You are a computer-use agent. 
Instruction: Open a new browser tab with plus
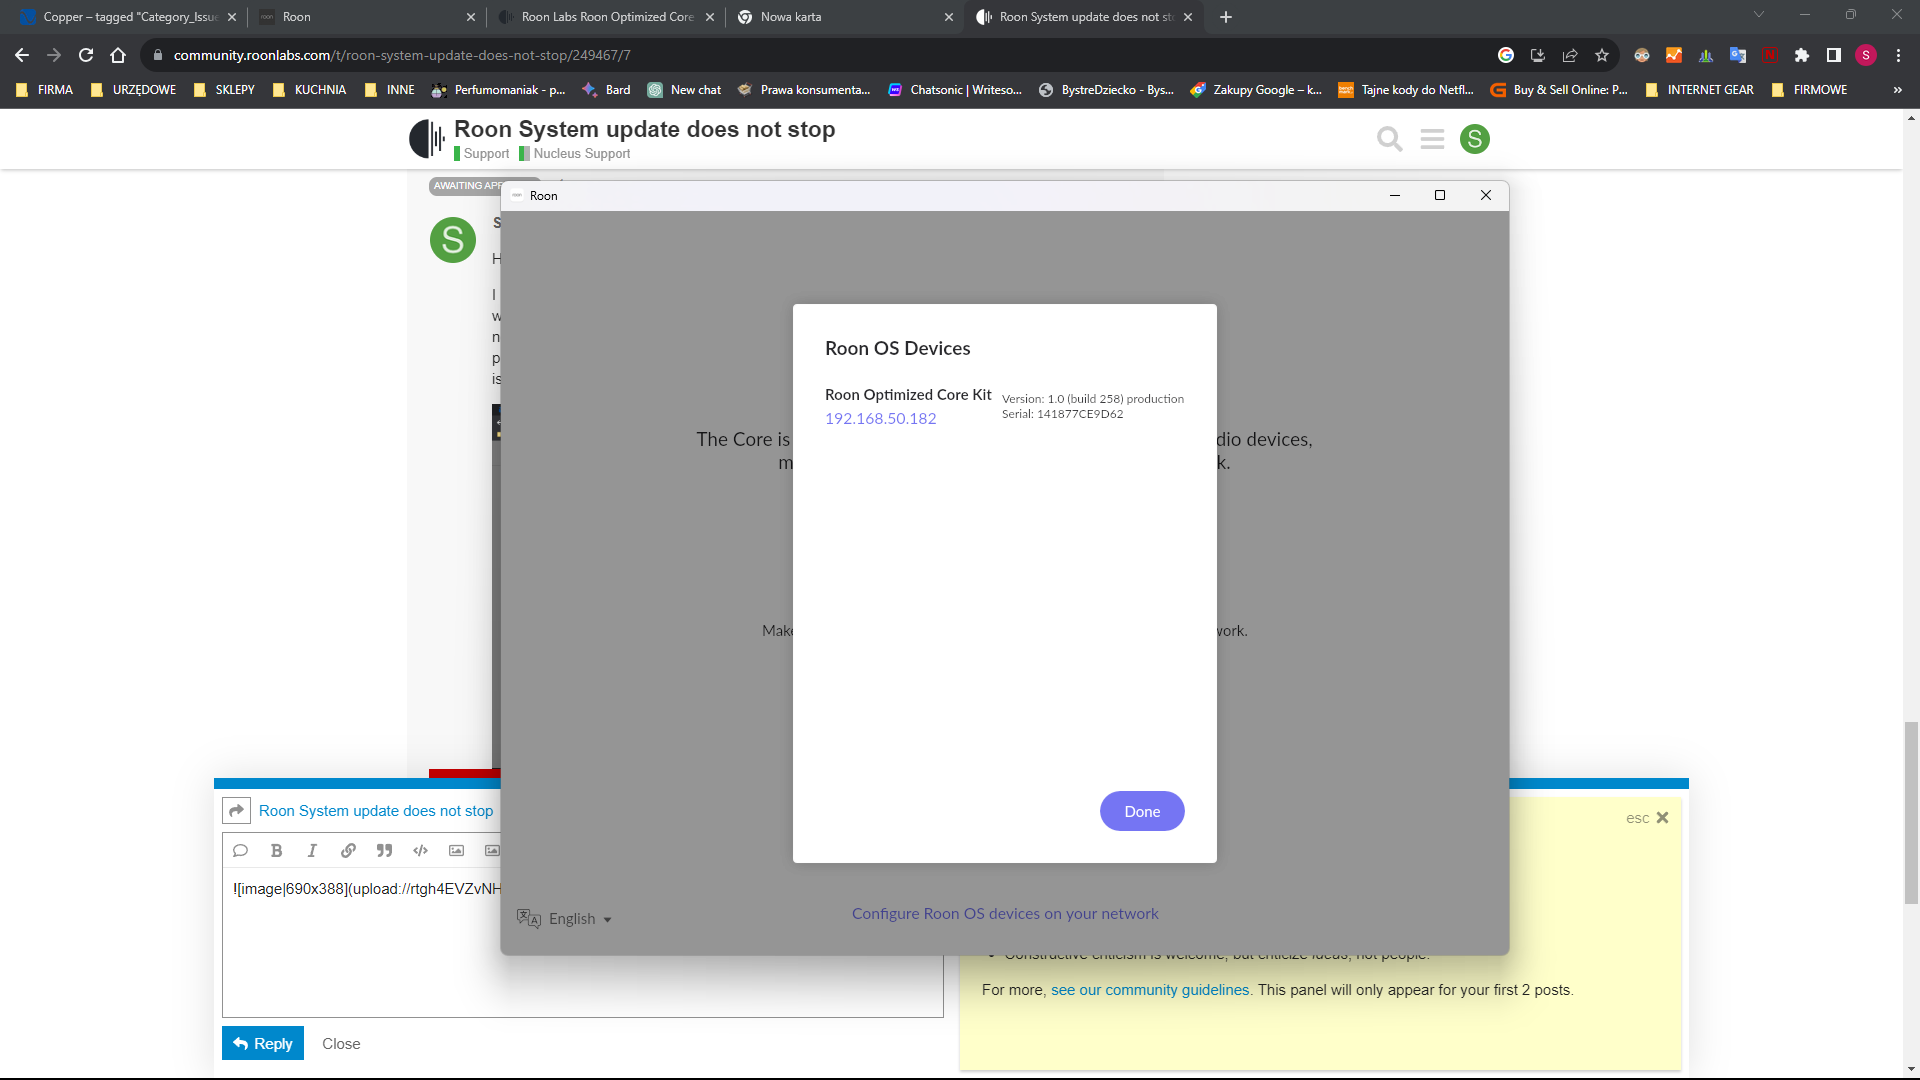tap(1226, 17)
